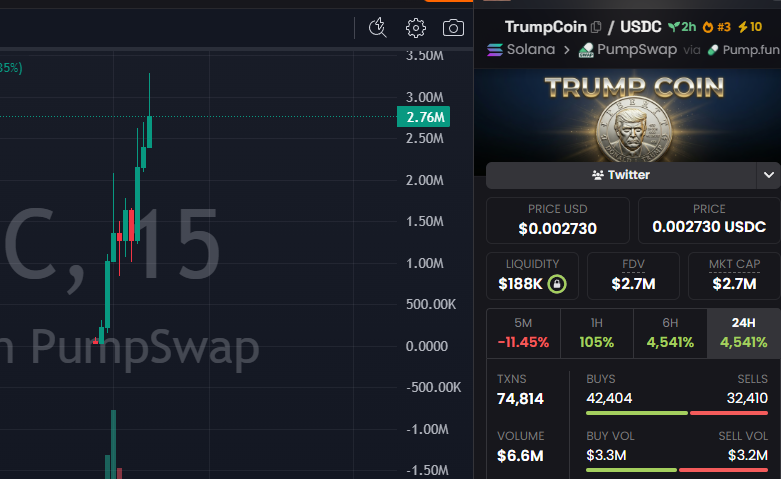Click the lightning boost 10 badge
The width and height of the screenshot is (781, 479).
[x=750, y=27]
